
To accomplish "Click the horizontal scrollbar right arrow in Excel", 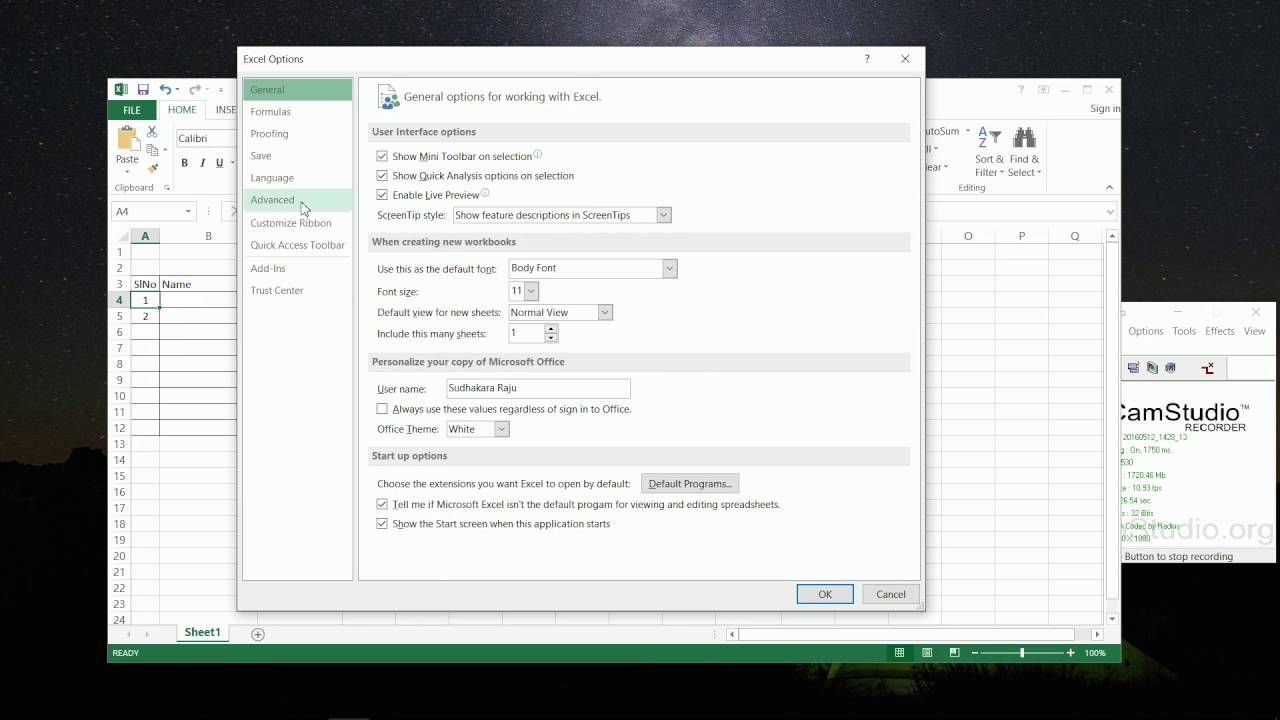I will click(x=1097, y=634).
